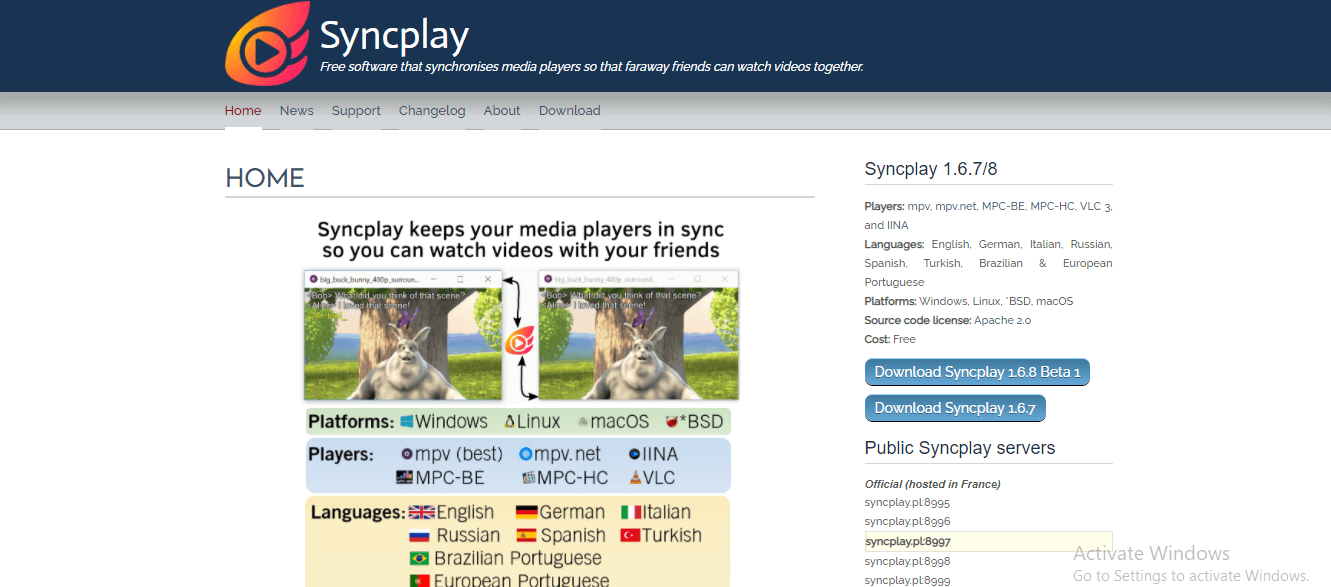Screen dimensions: 1331x587
Task: Click the MPC-HC player icon
Action: click(529, 478)
